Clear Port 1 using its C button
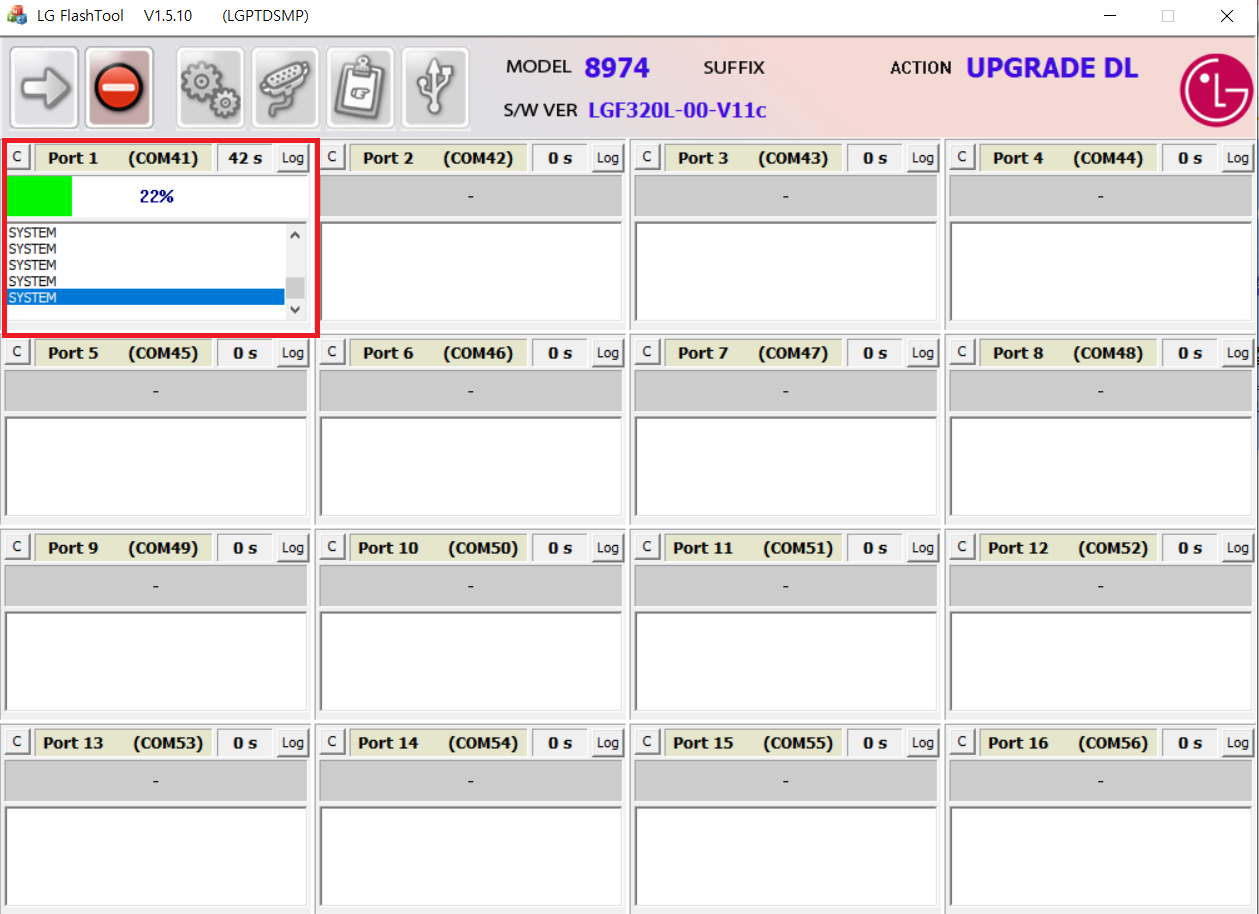The width and height of the screenshot is (1259, 914). 17,157
